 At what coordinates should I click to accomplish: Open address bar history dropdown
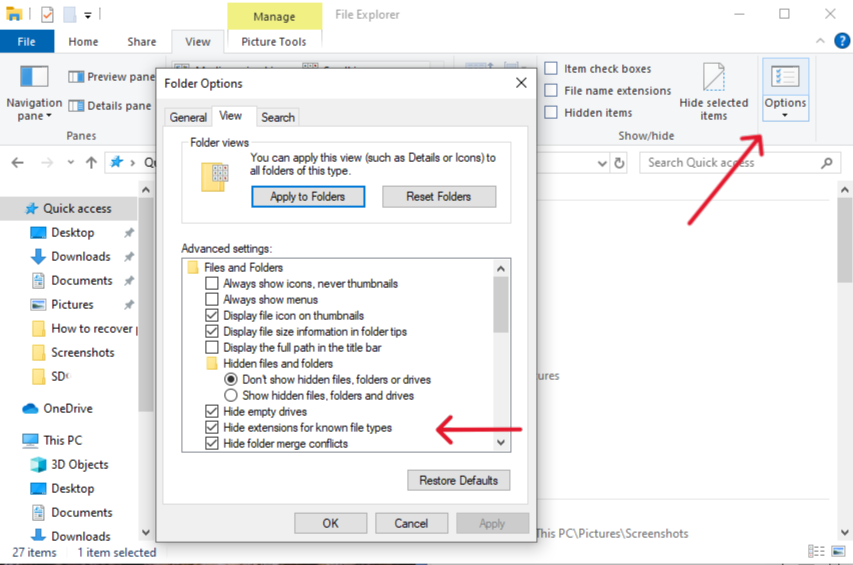pyautogui.click(x=602, y=163)
